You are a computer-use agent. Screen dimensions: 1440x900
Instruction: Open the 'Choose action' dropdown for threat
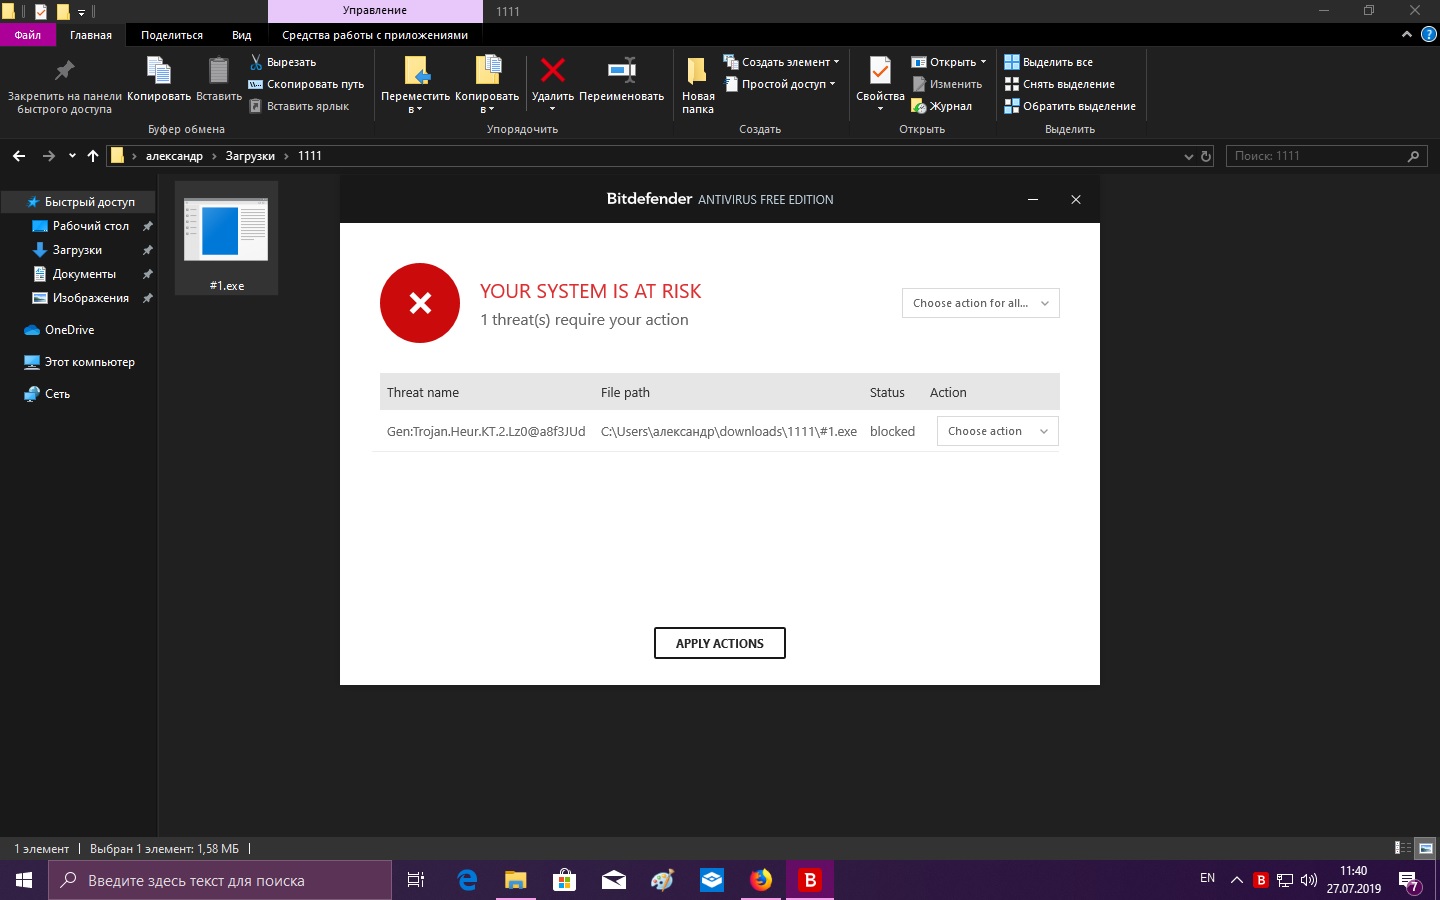(x=997, y=431)
